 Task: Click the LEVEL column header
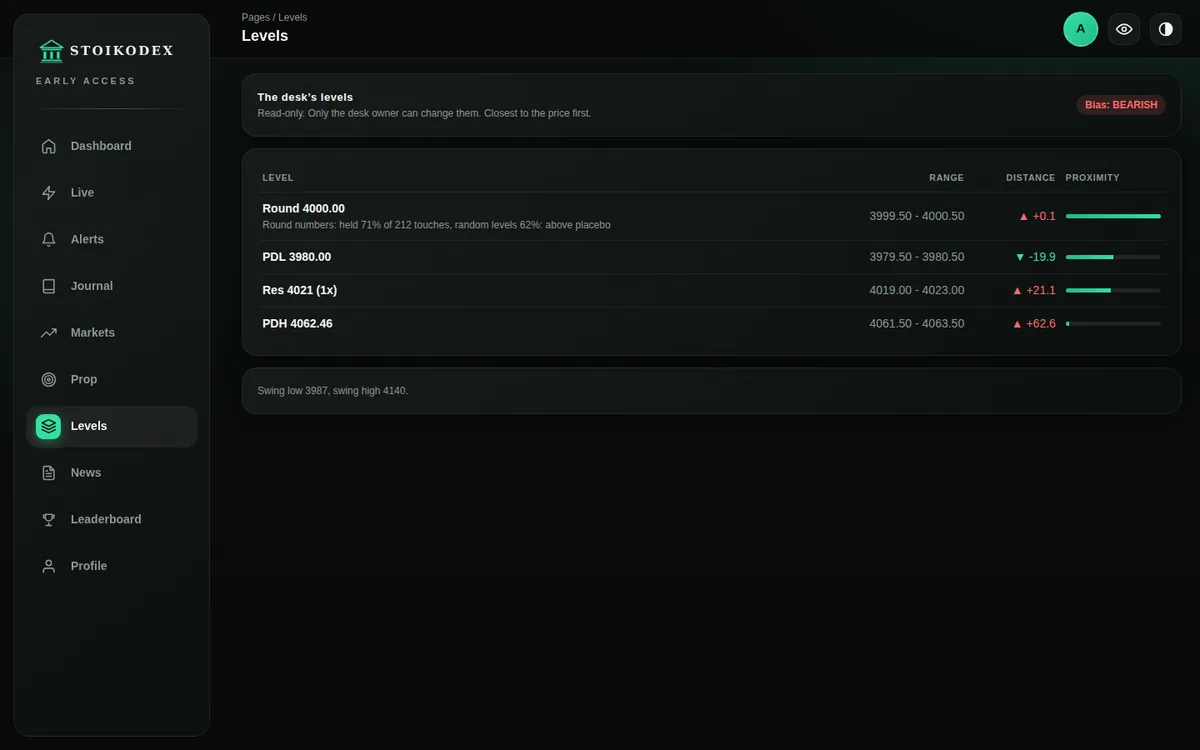(278, 178)
